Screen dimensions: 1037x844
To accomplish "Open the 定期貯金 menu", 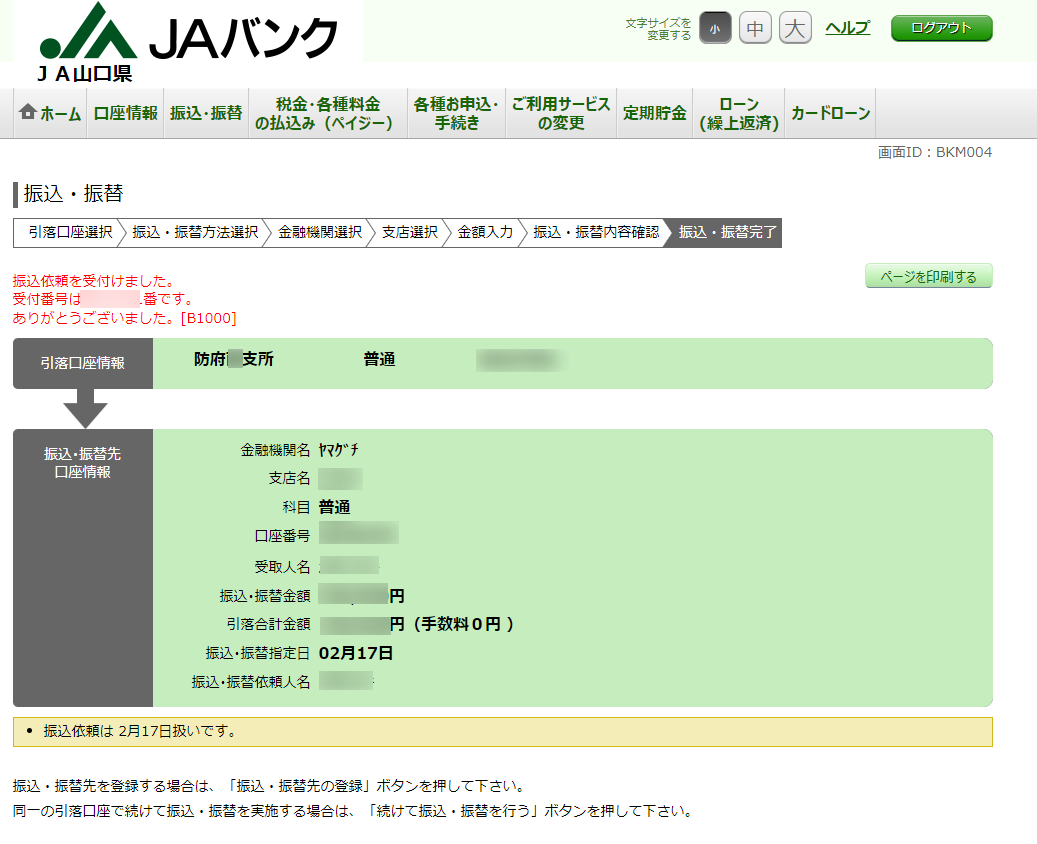I will point(655,113).
